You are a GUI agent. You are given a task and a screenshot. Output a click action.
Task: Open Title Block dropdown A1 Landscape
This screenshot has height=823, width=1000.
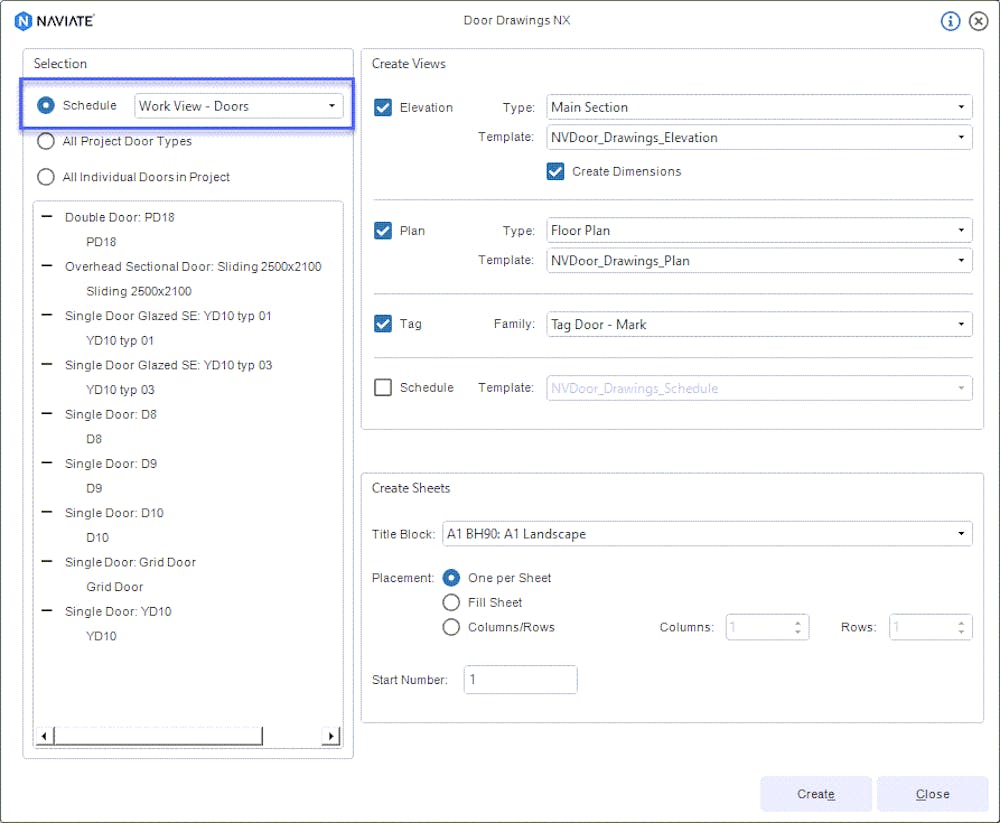707,534
